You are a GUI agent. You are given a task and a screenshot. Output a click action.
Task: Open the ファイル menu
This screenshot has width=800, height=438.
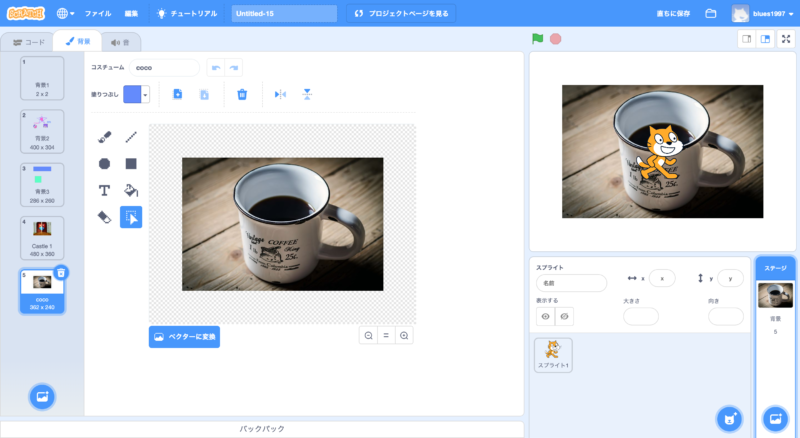tap(98, 14)
